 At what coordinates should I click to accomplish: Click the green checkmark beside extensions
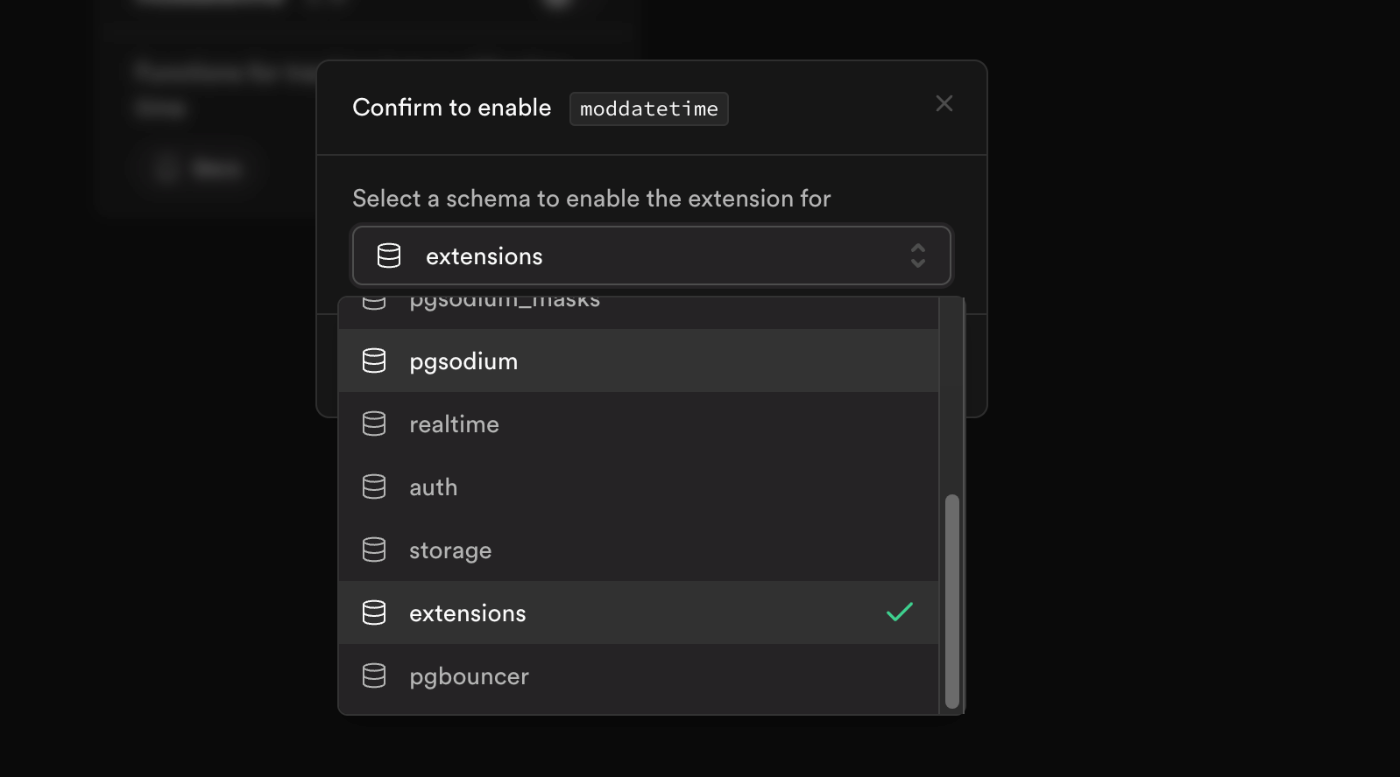[898, 613]
